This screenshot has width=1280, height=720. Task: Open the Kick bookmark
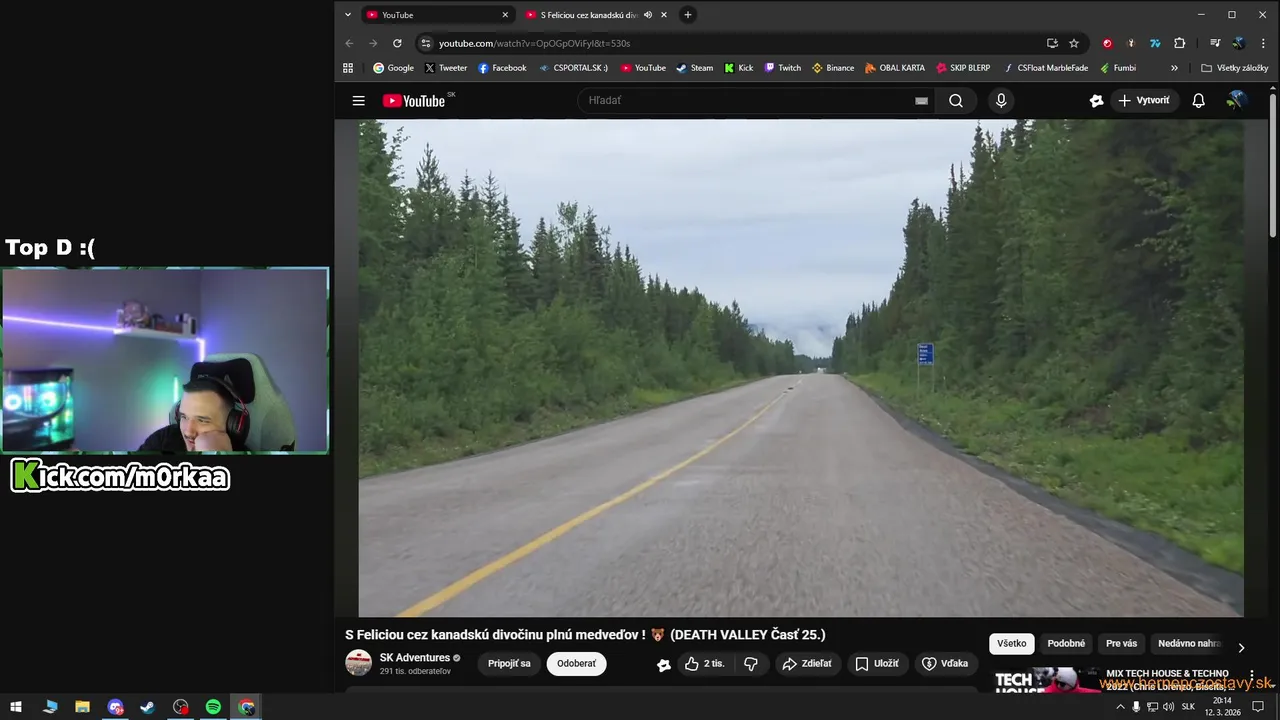(738, 68)
